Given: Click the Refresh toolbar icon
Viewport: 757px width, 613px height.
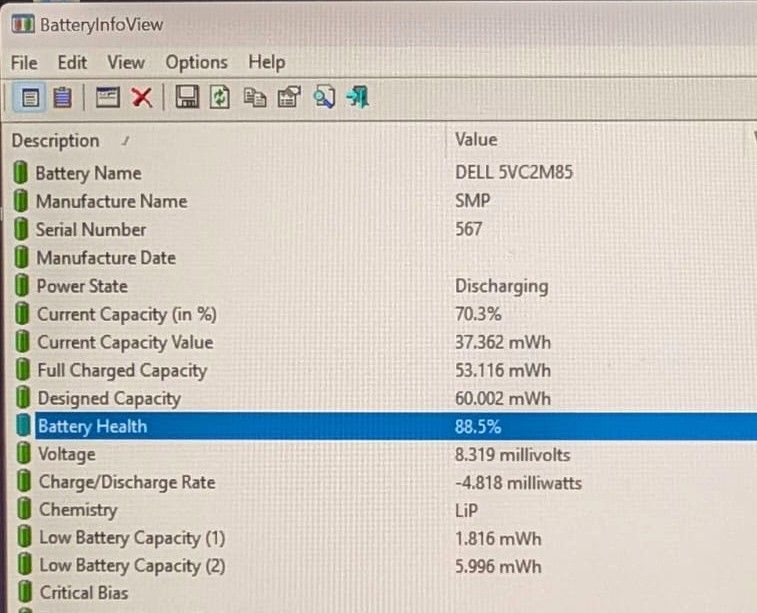Looking at the screenshot, I should [220, 97].
